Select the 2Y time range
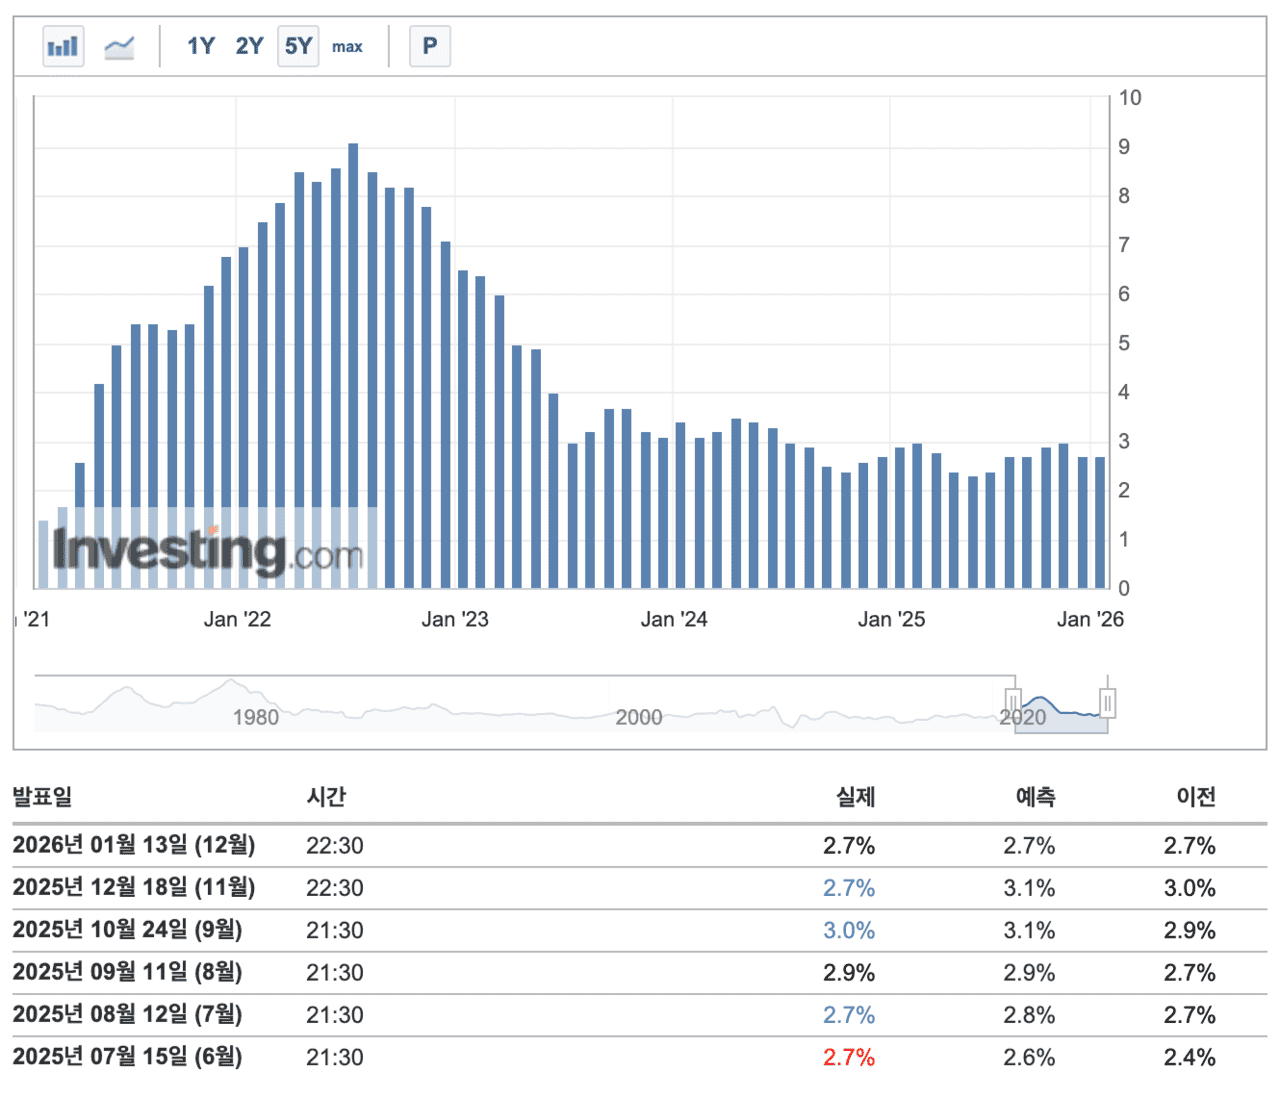The image size is (1280, 1097). 248,45
